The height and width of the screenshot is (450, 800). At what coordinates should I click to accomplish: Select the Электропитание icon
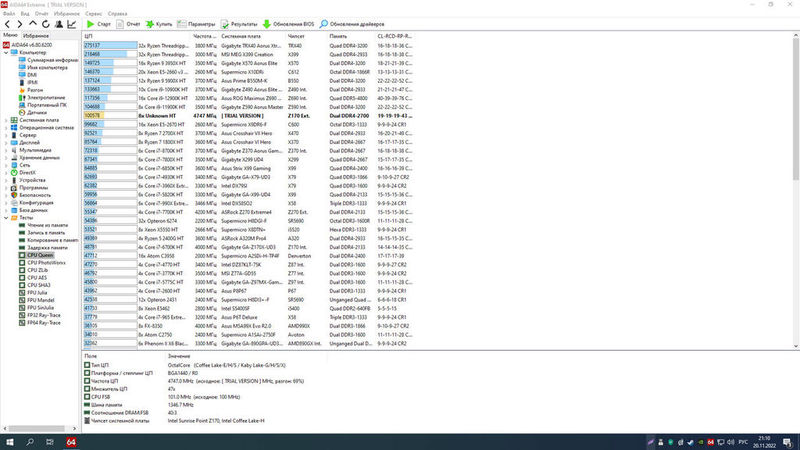pos(22,97)
